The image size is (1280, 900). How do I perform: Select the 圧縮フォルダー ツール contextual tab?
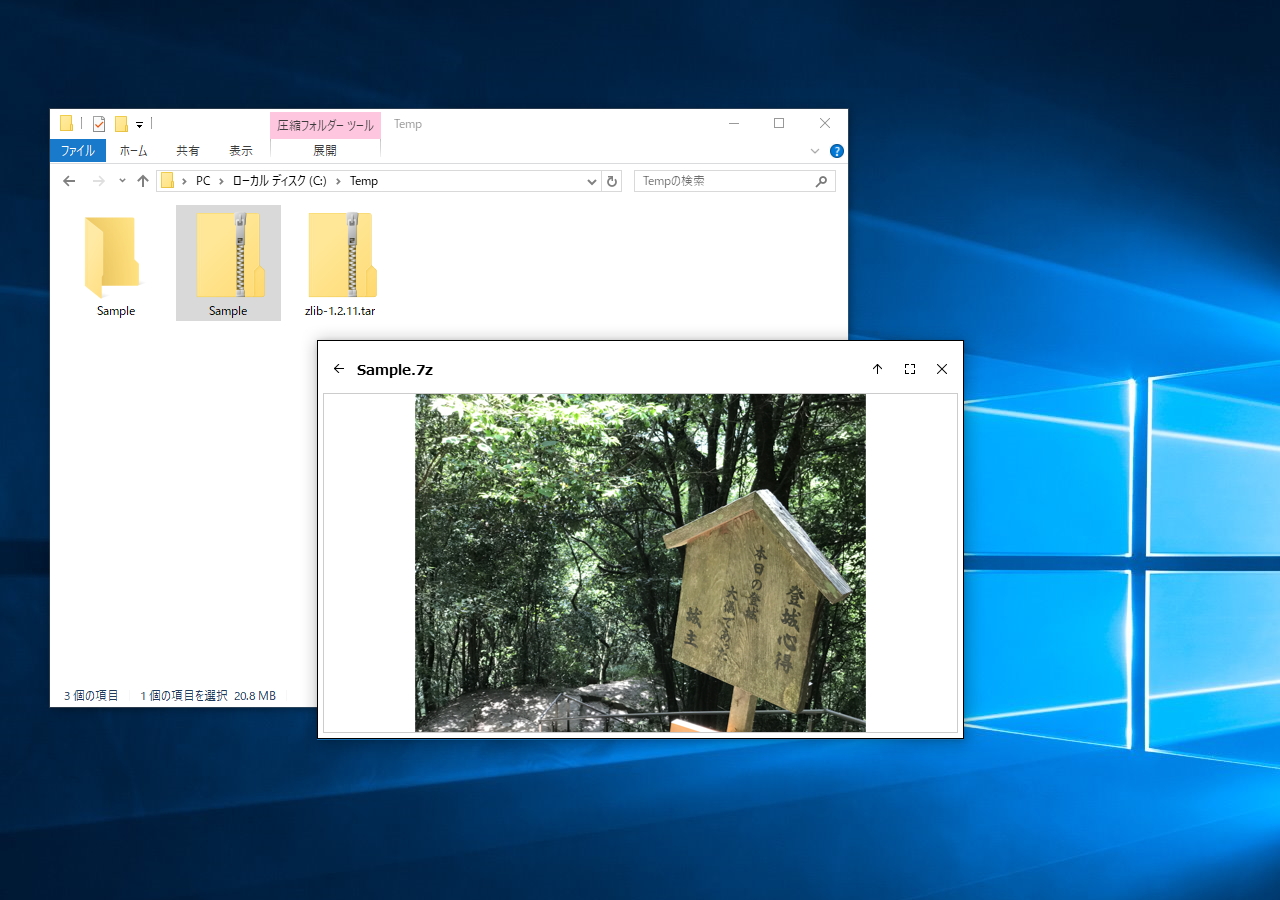click(325, 125)
